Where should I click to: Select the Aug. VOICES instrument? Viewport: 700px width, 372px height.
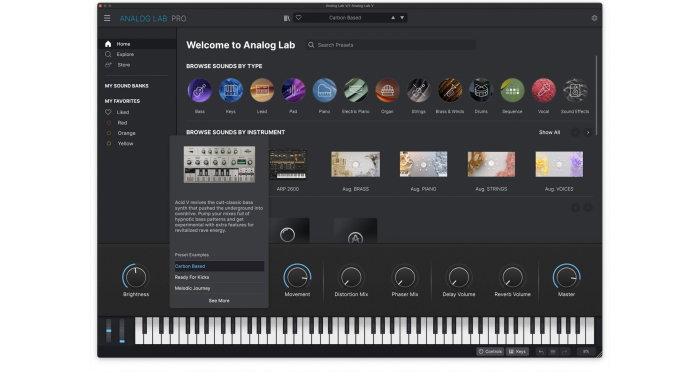point(559,164)
